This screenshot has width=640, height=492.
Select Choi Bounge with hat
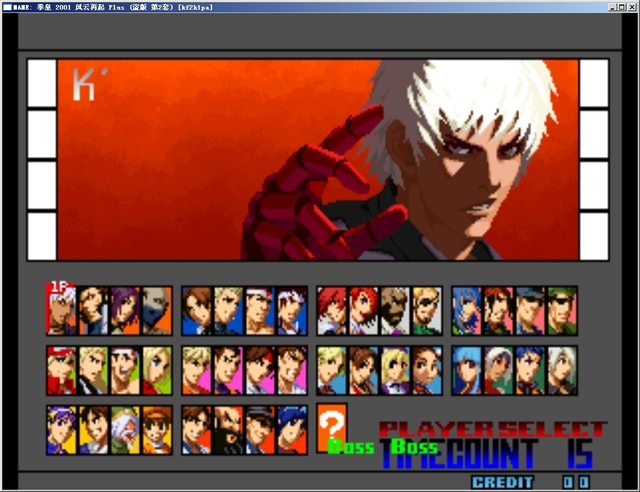[x=260, y=430]
